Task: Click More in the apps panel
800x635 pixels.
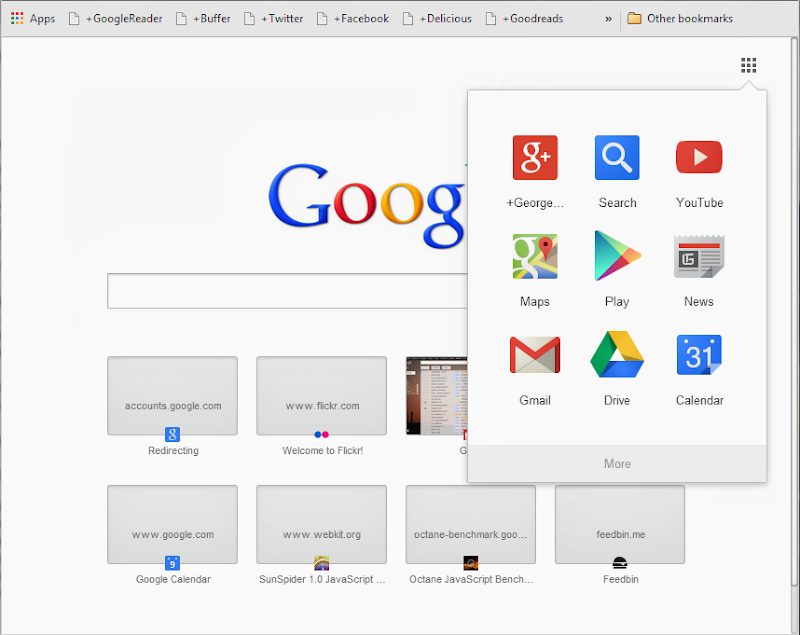Action: coord(617,464)
